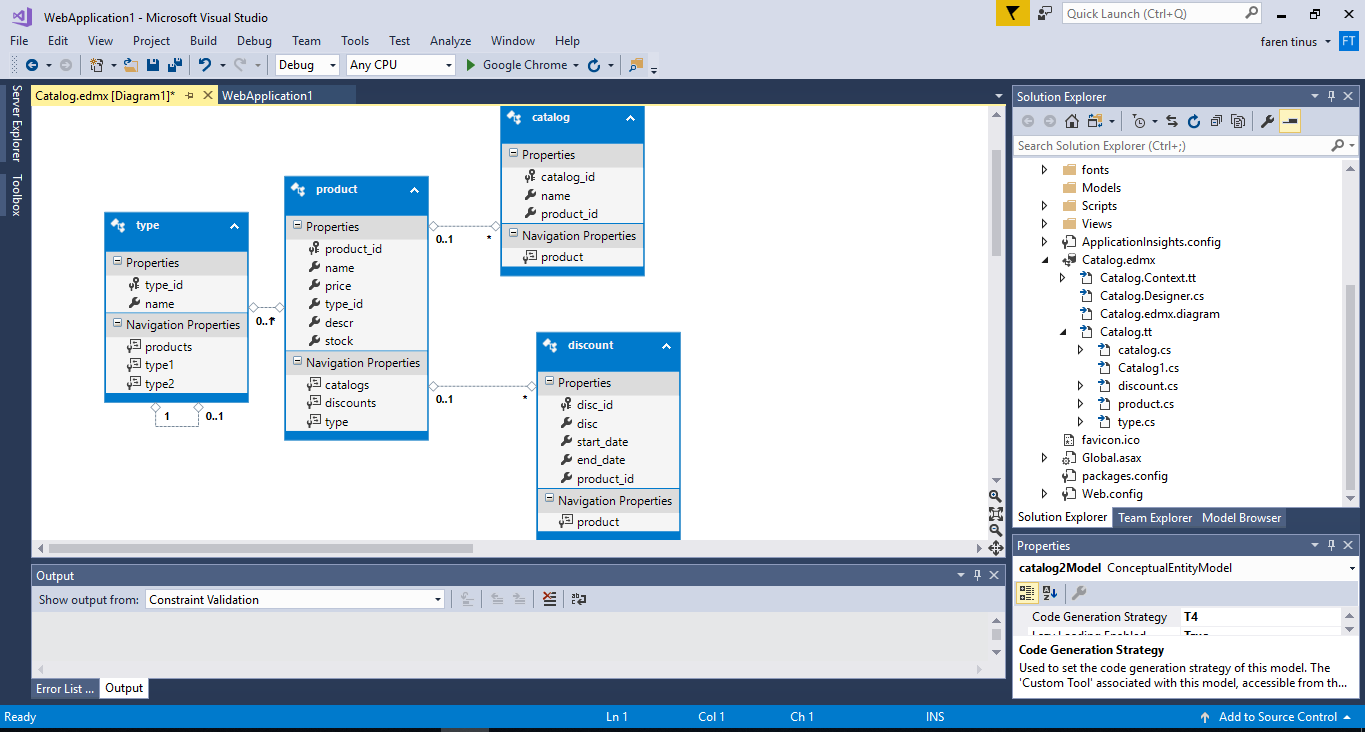This screenshot has width=1365, height=732.
Task: Switch to the Team Explorer panel
Action: pyautogui.click(x=1154, y=517)
